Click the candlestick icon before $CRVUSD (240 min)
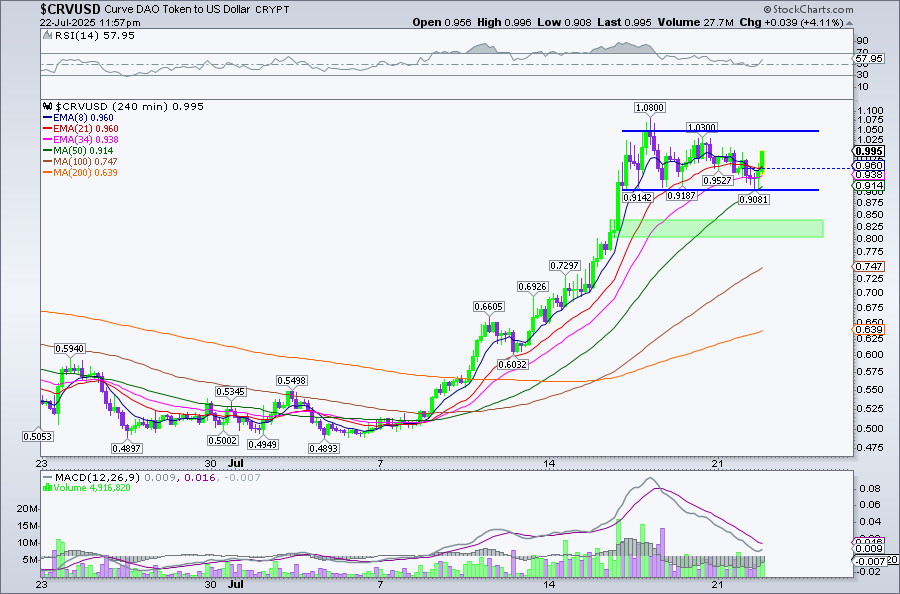900x594 pixels. (x=48, y=107)
